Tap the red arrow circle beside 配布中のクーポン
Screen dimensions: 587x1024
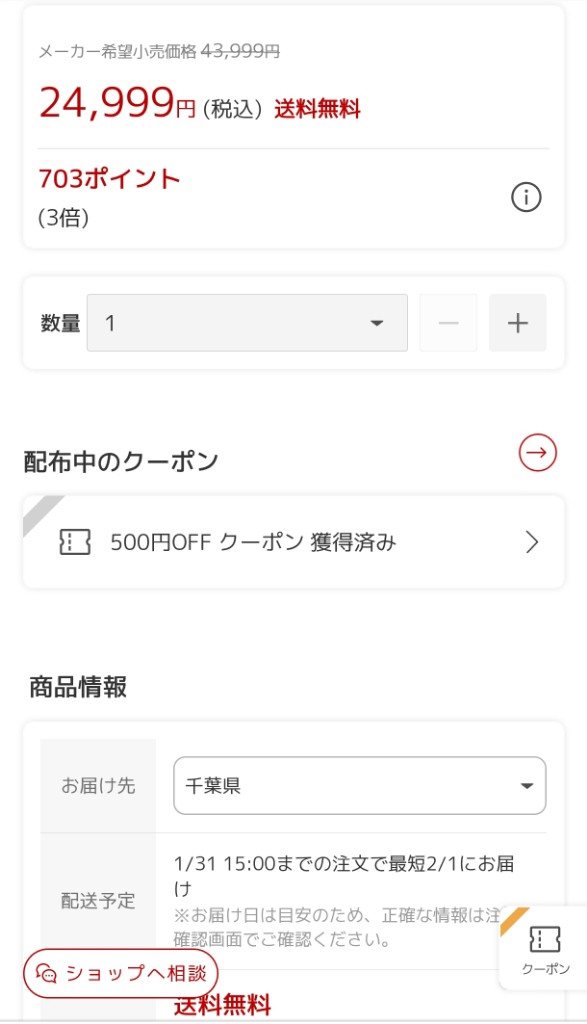(x=537, y=453)
